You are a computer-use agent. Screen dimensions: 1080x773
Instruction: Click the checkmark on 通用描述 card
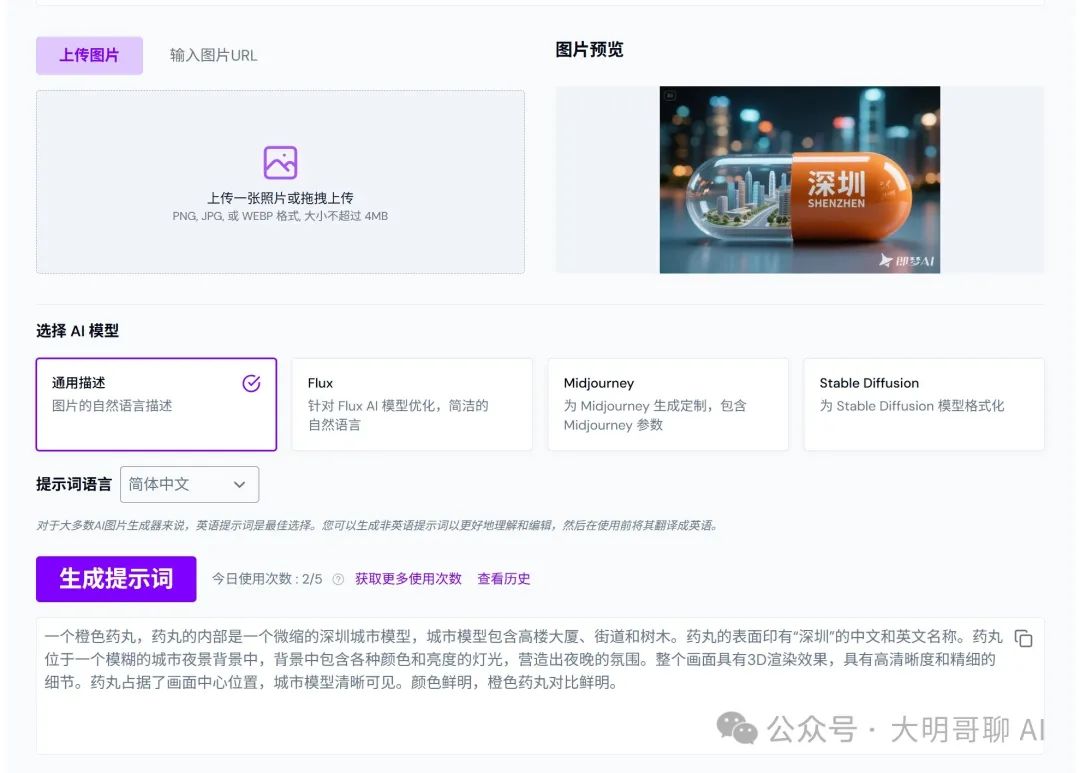(251, 383)
